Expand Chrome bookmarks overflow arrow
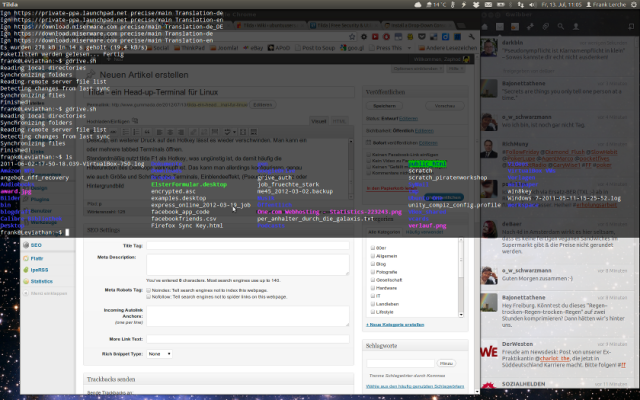The height and width of the screenshot is (400, 640). coord(409,48)
